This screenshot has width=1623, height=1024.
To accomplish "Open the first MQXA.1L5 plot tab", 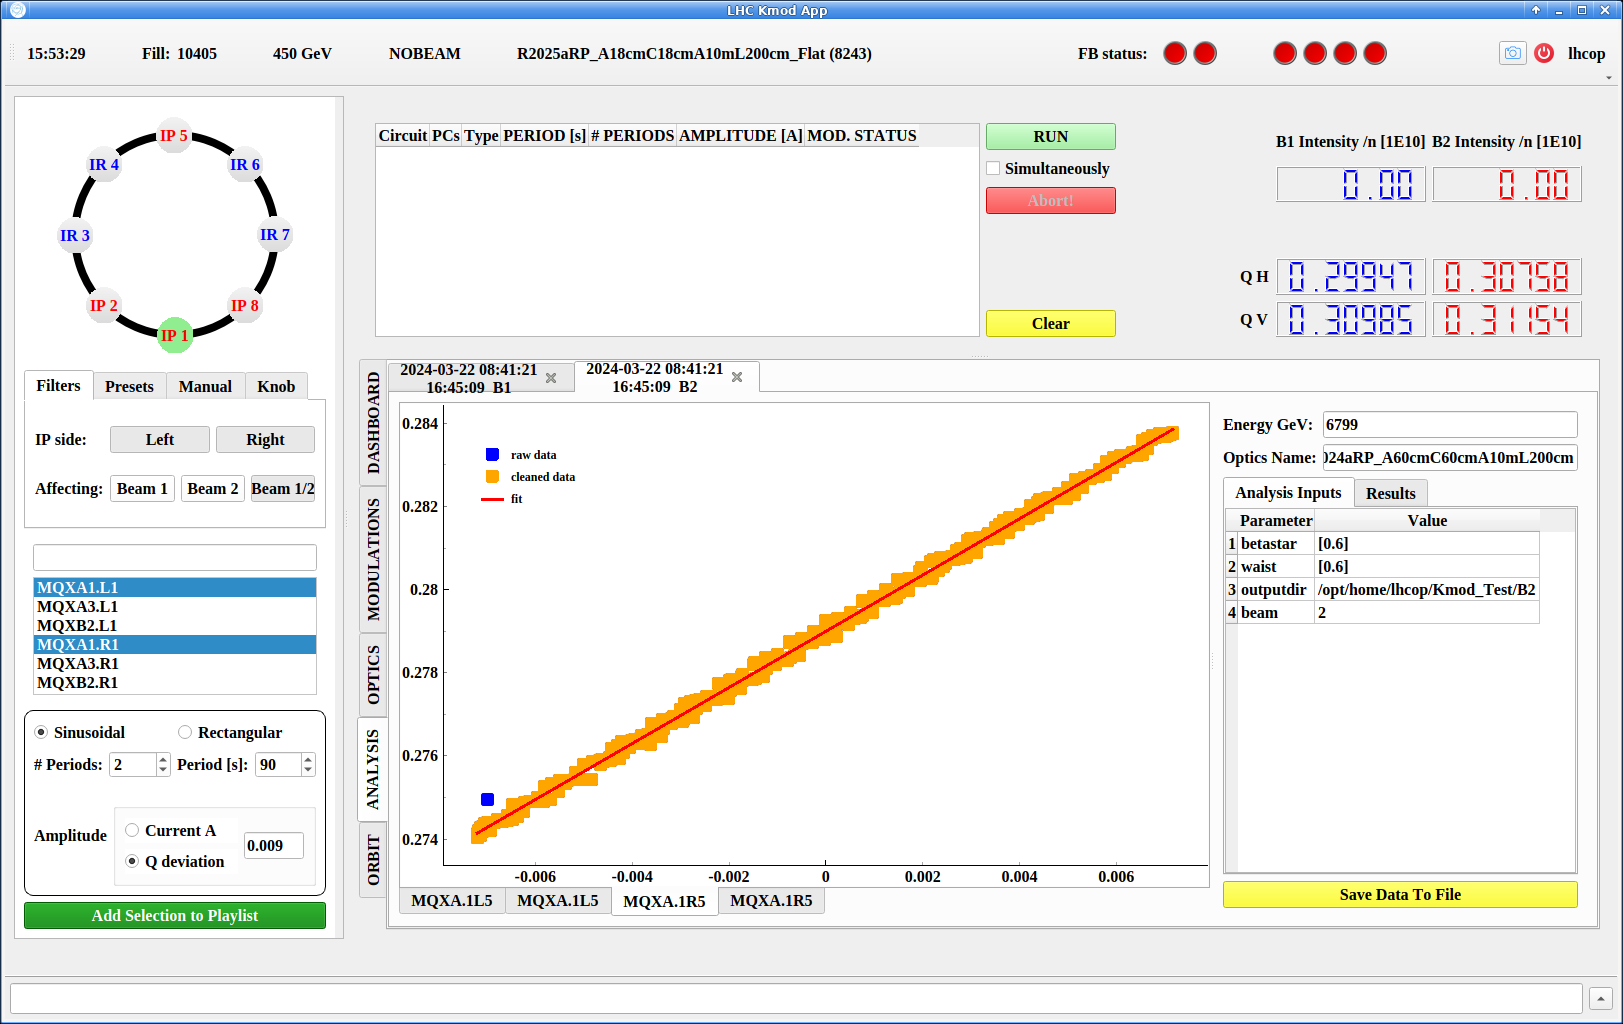I will tap(452, 900).
